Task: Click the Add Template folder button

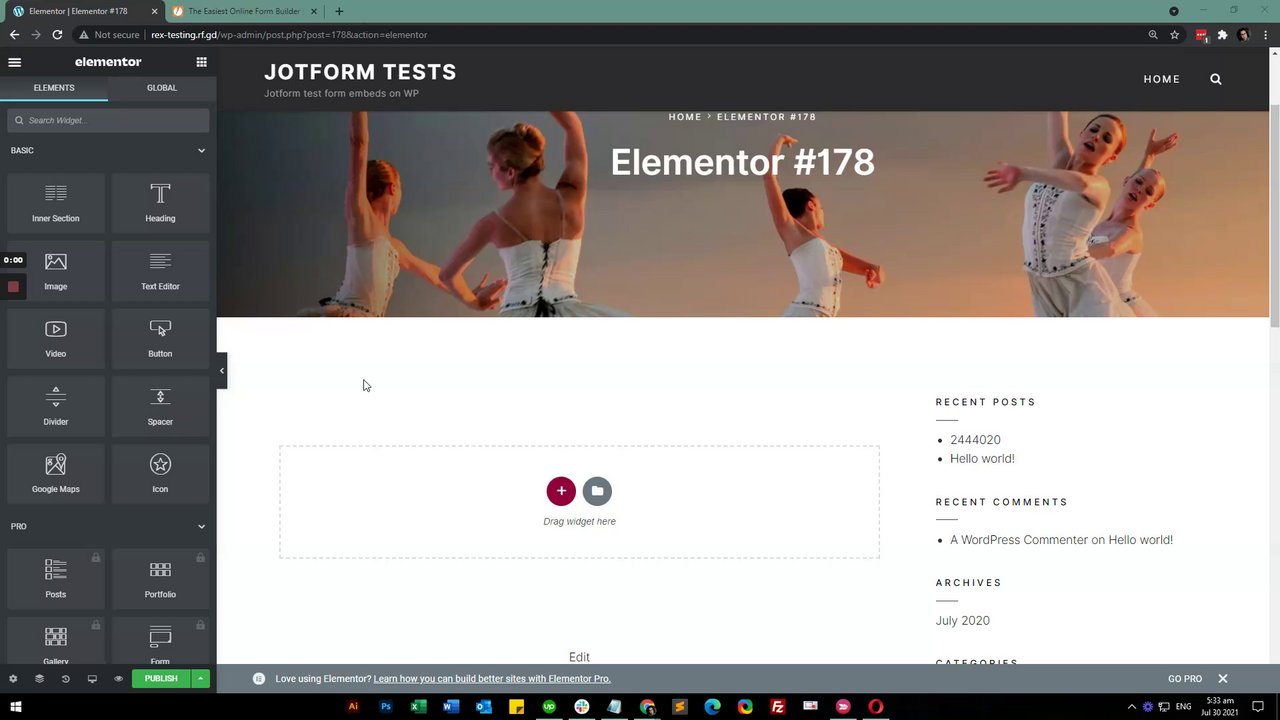Action: 597,491
